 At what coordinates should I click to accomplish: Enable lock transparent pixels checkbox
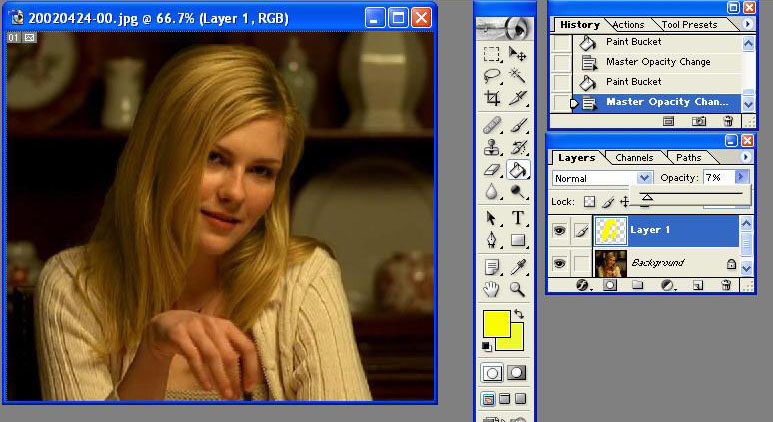pyautogui.click(x=590, y=202)
